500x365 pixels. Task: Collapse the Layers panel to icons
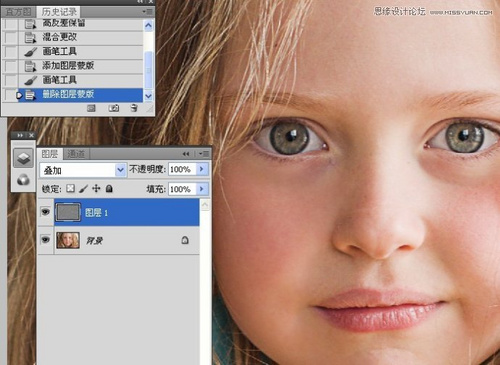(x=186, y=154)
